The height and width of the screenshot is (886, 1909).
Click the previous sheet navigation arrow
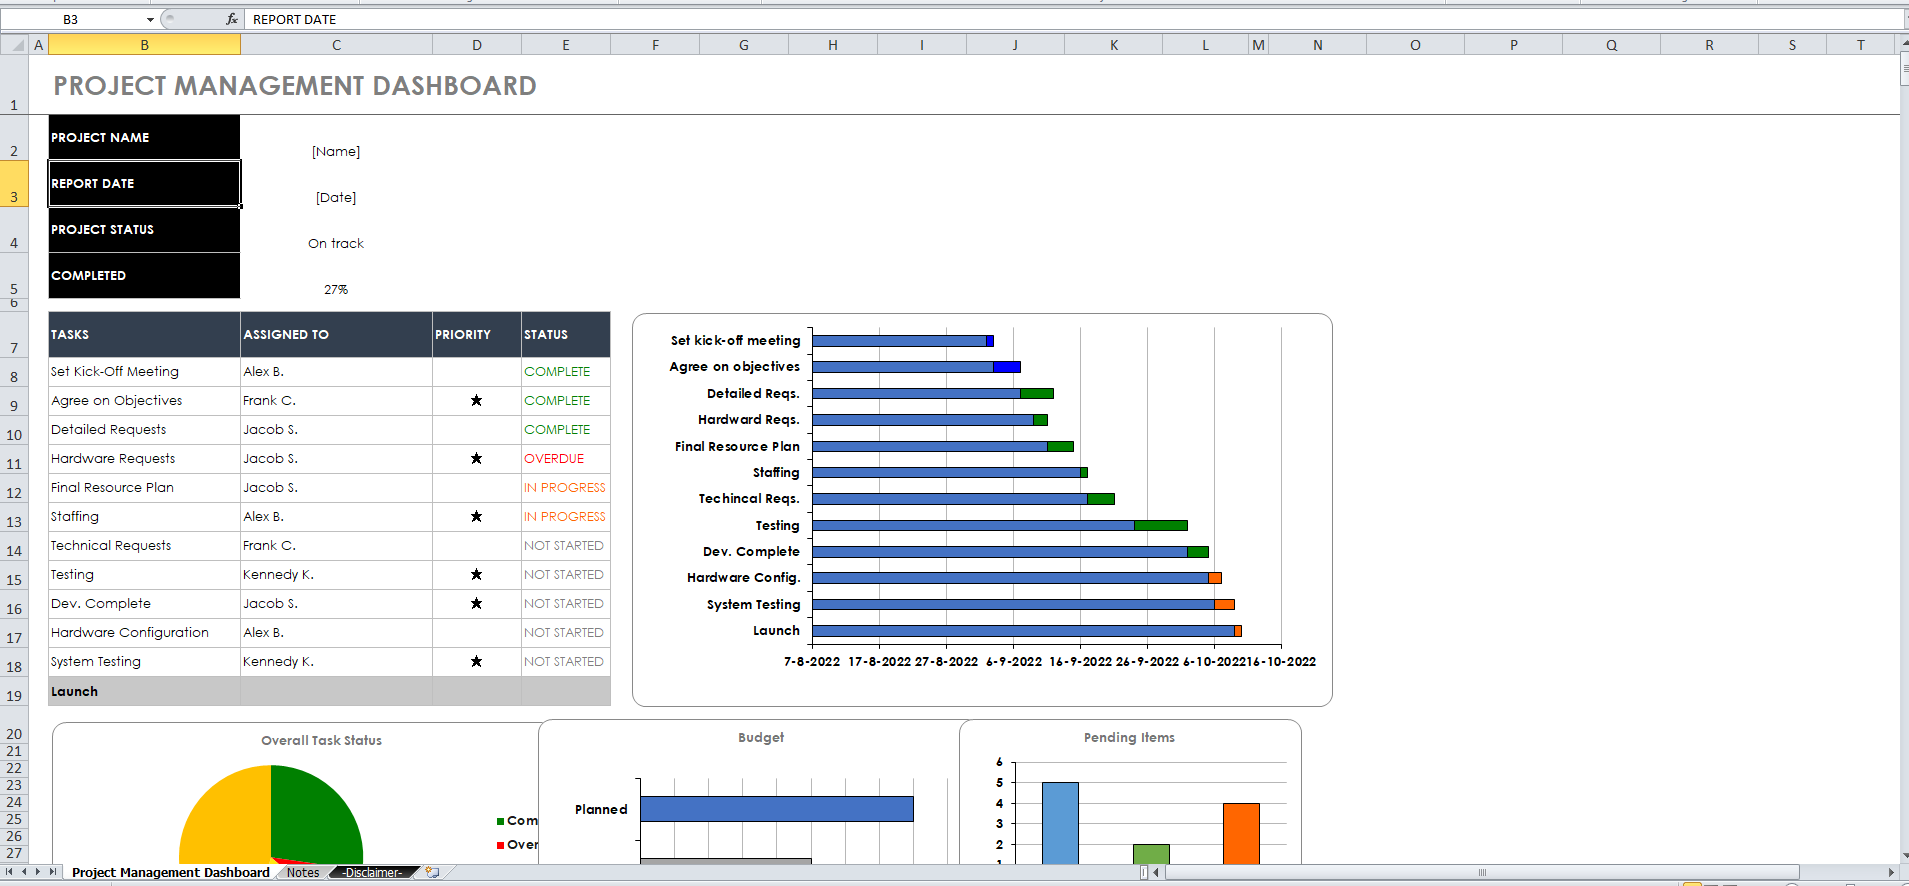pos(24,872)
